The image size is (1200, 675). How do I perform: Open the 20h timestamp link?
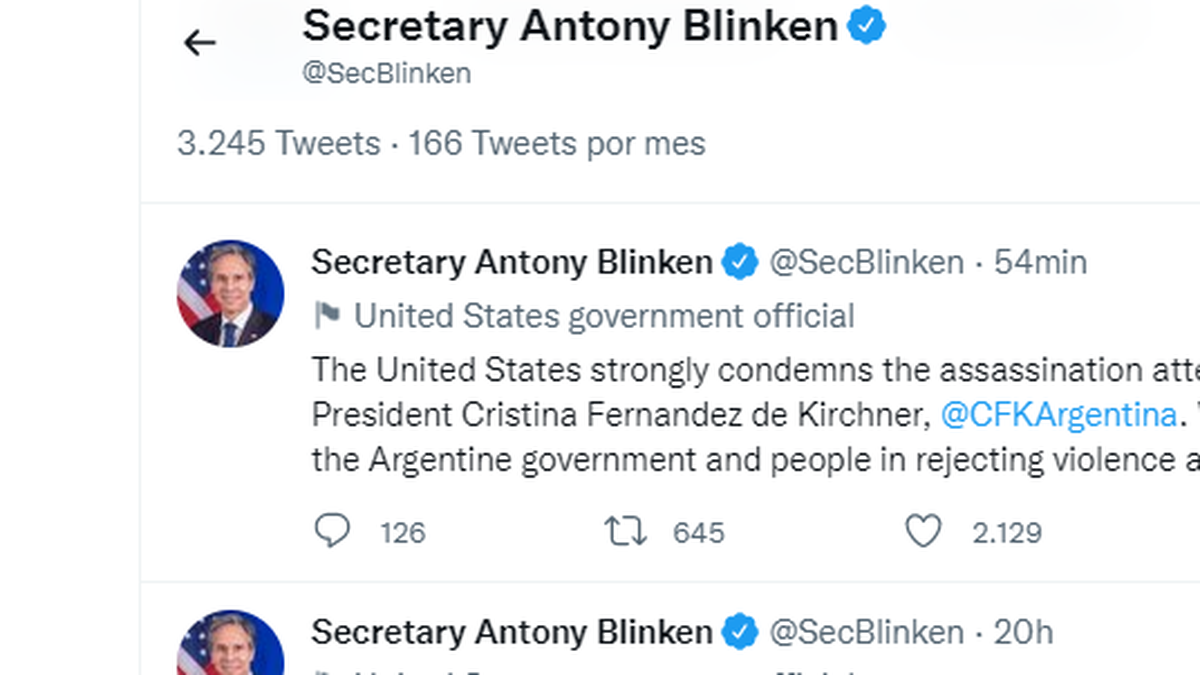click(x=1023, y=633)
